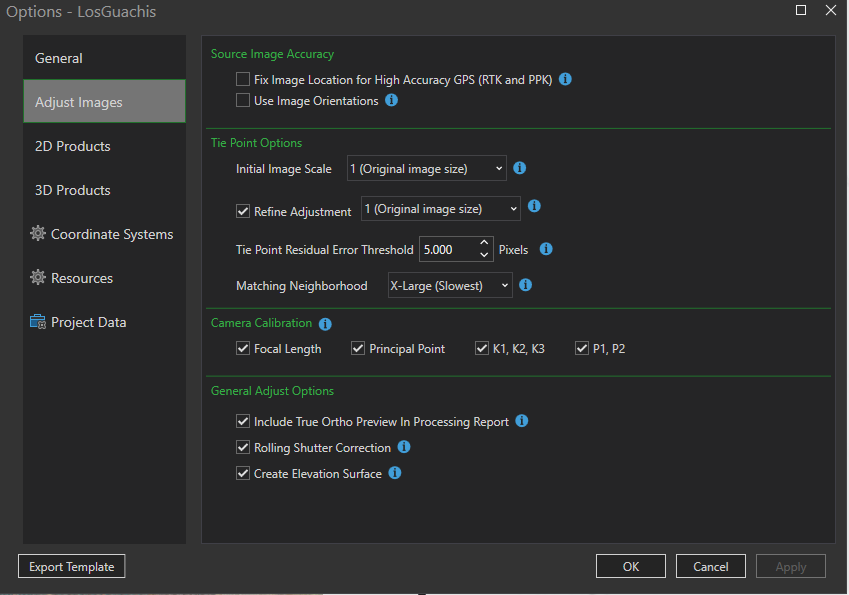Disable the Focal Length calibration checkbox
Screen dimensions: 849x595
tap(242, 349)
